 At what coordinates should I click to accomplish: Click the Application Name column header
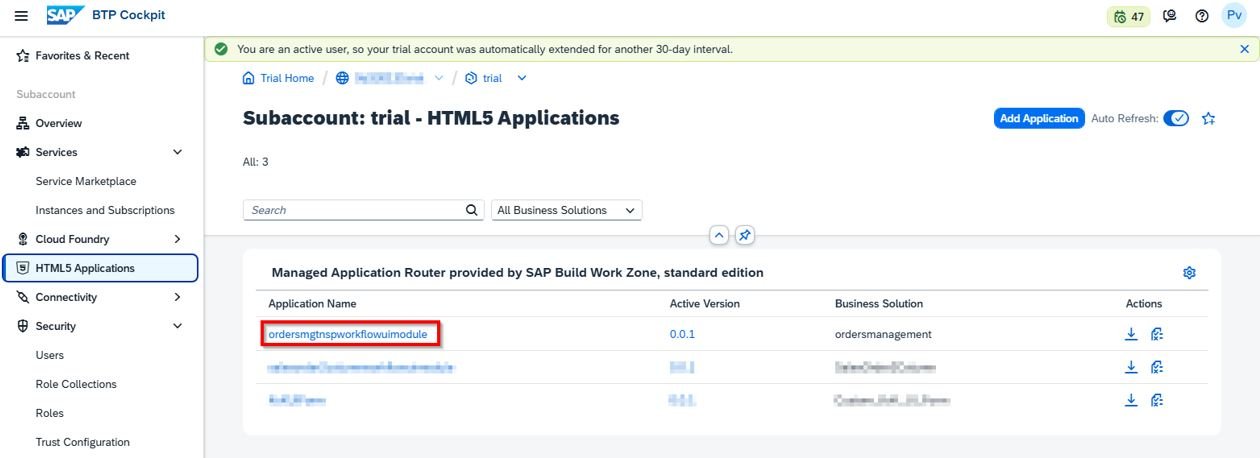pyautogui.click(x=312, y=303)
